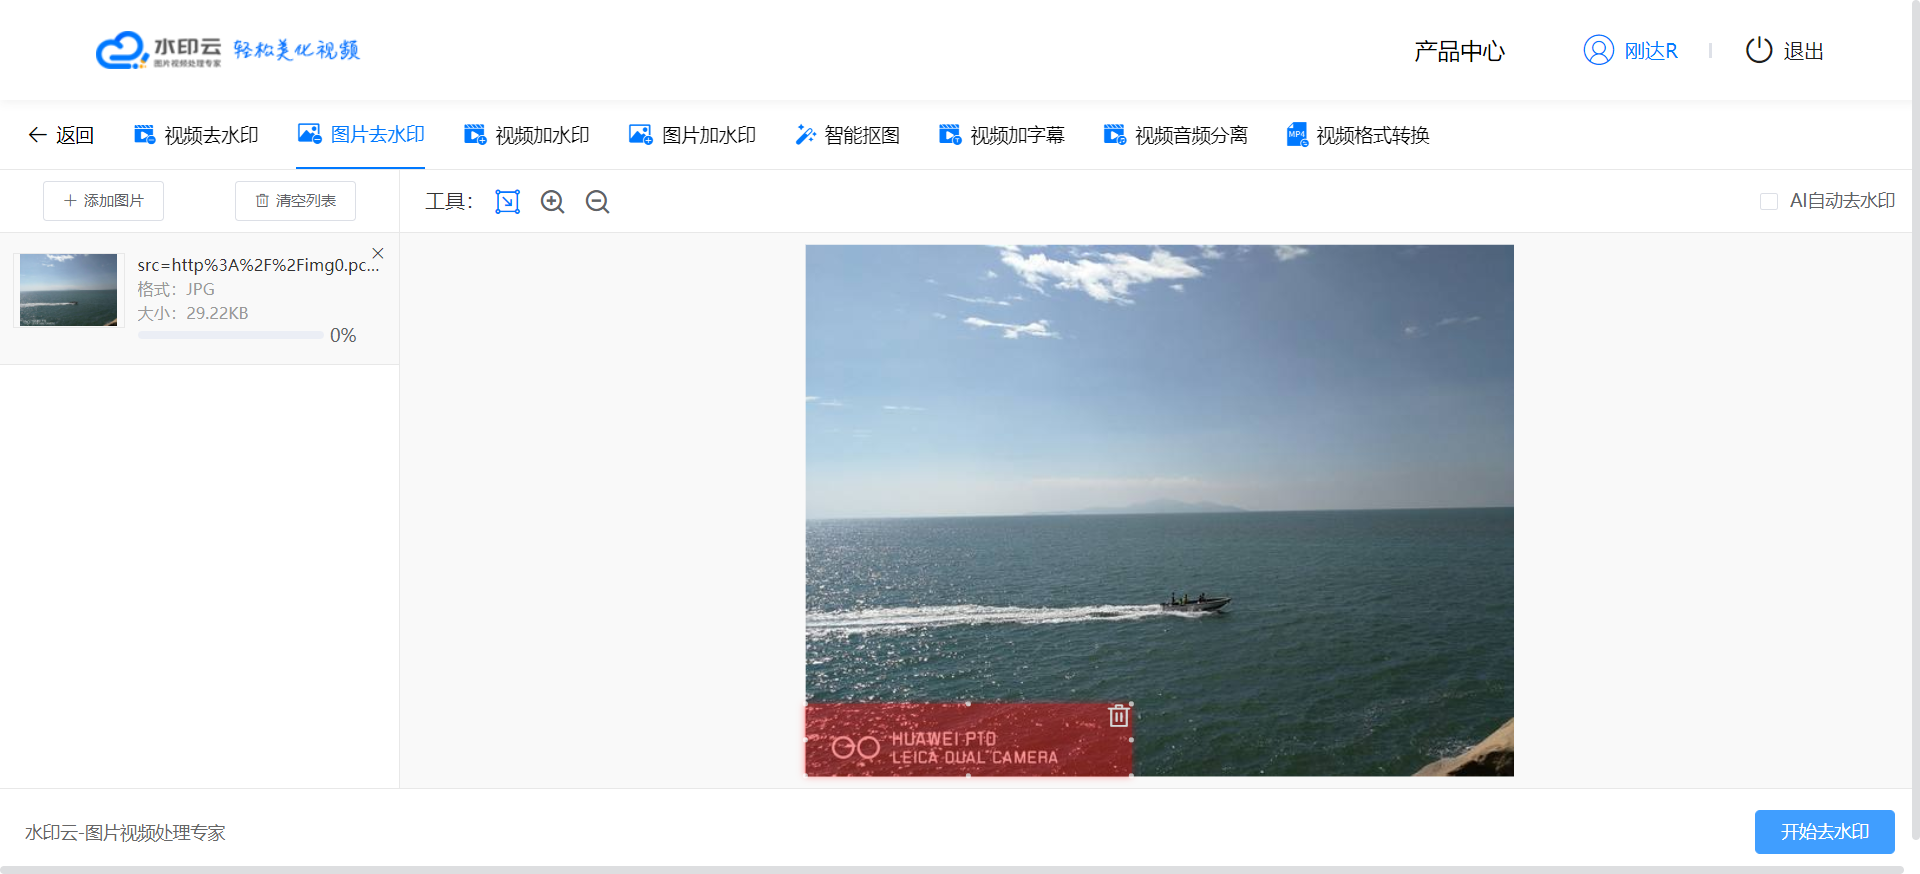Go to 视频加字幕 tab
Viewport: 1920px width, 874px height.
(x=1001, y=135)
